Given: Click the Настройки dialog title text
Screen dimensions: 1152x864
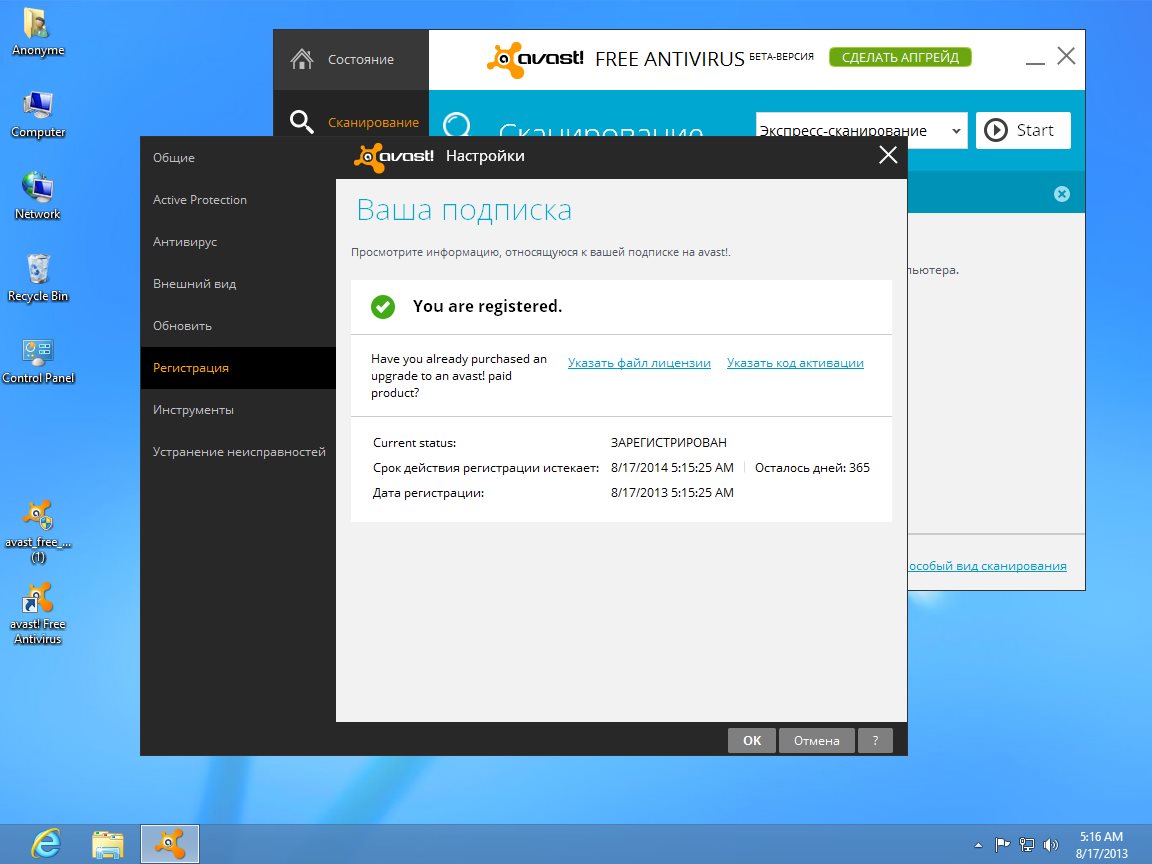Looking at the screenshot, I should (x=485, y=156).
